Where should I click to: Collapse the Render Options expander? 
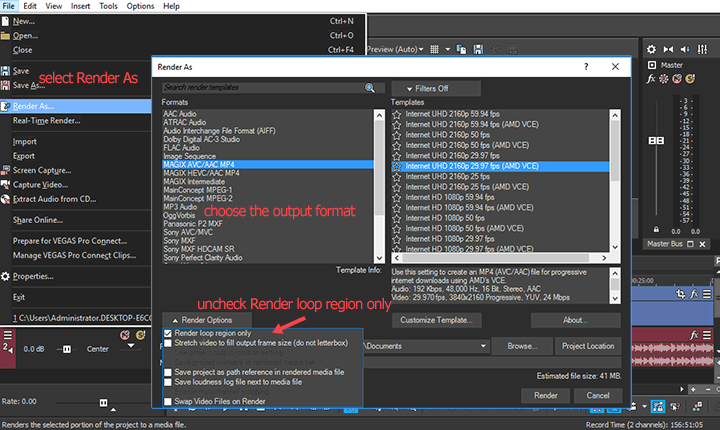click(207, 320)
